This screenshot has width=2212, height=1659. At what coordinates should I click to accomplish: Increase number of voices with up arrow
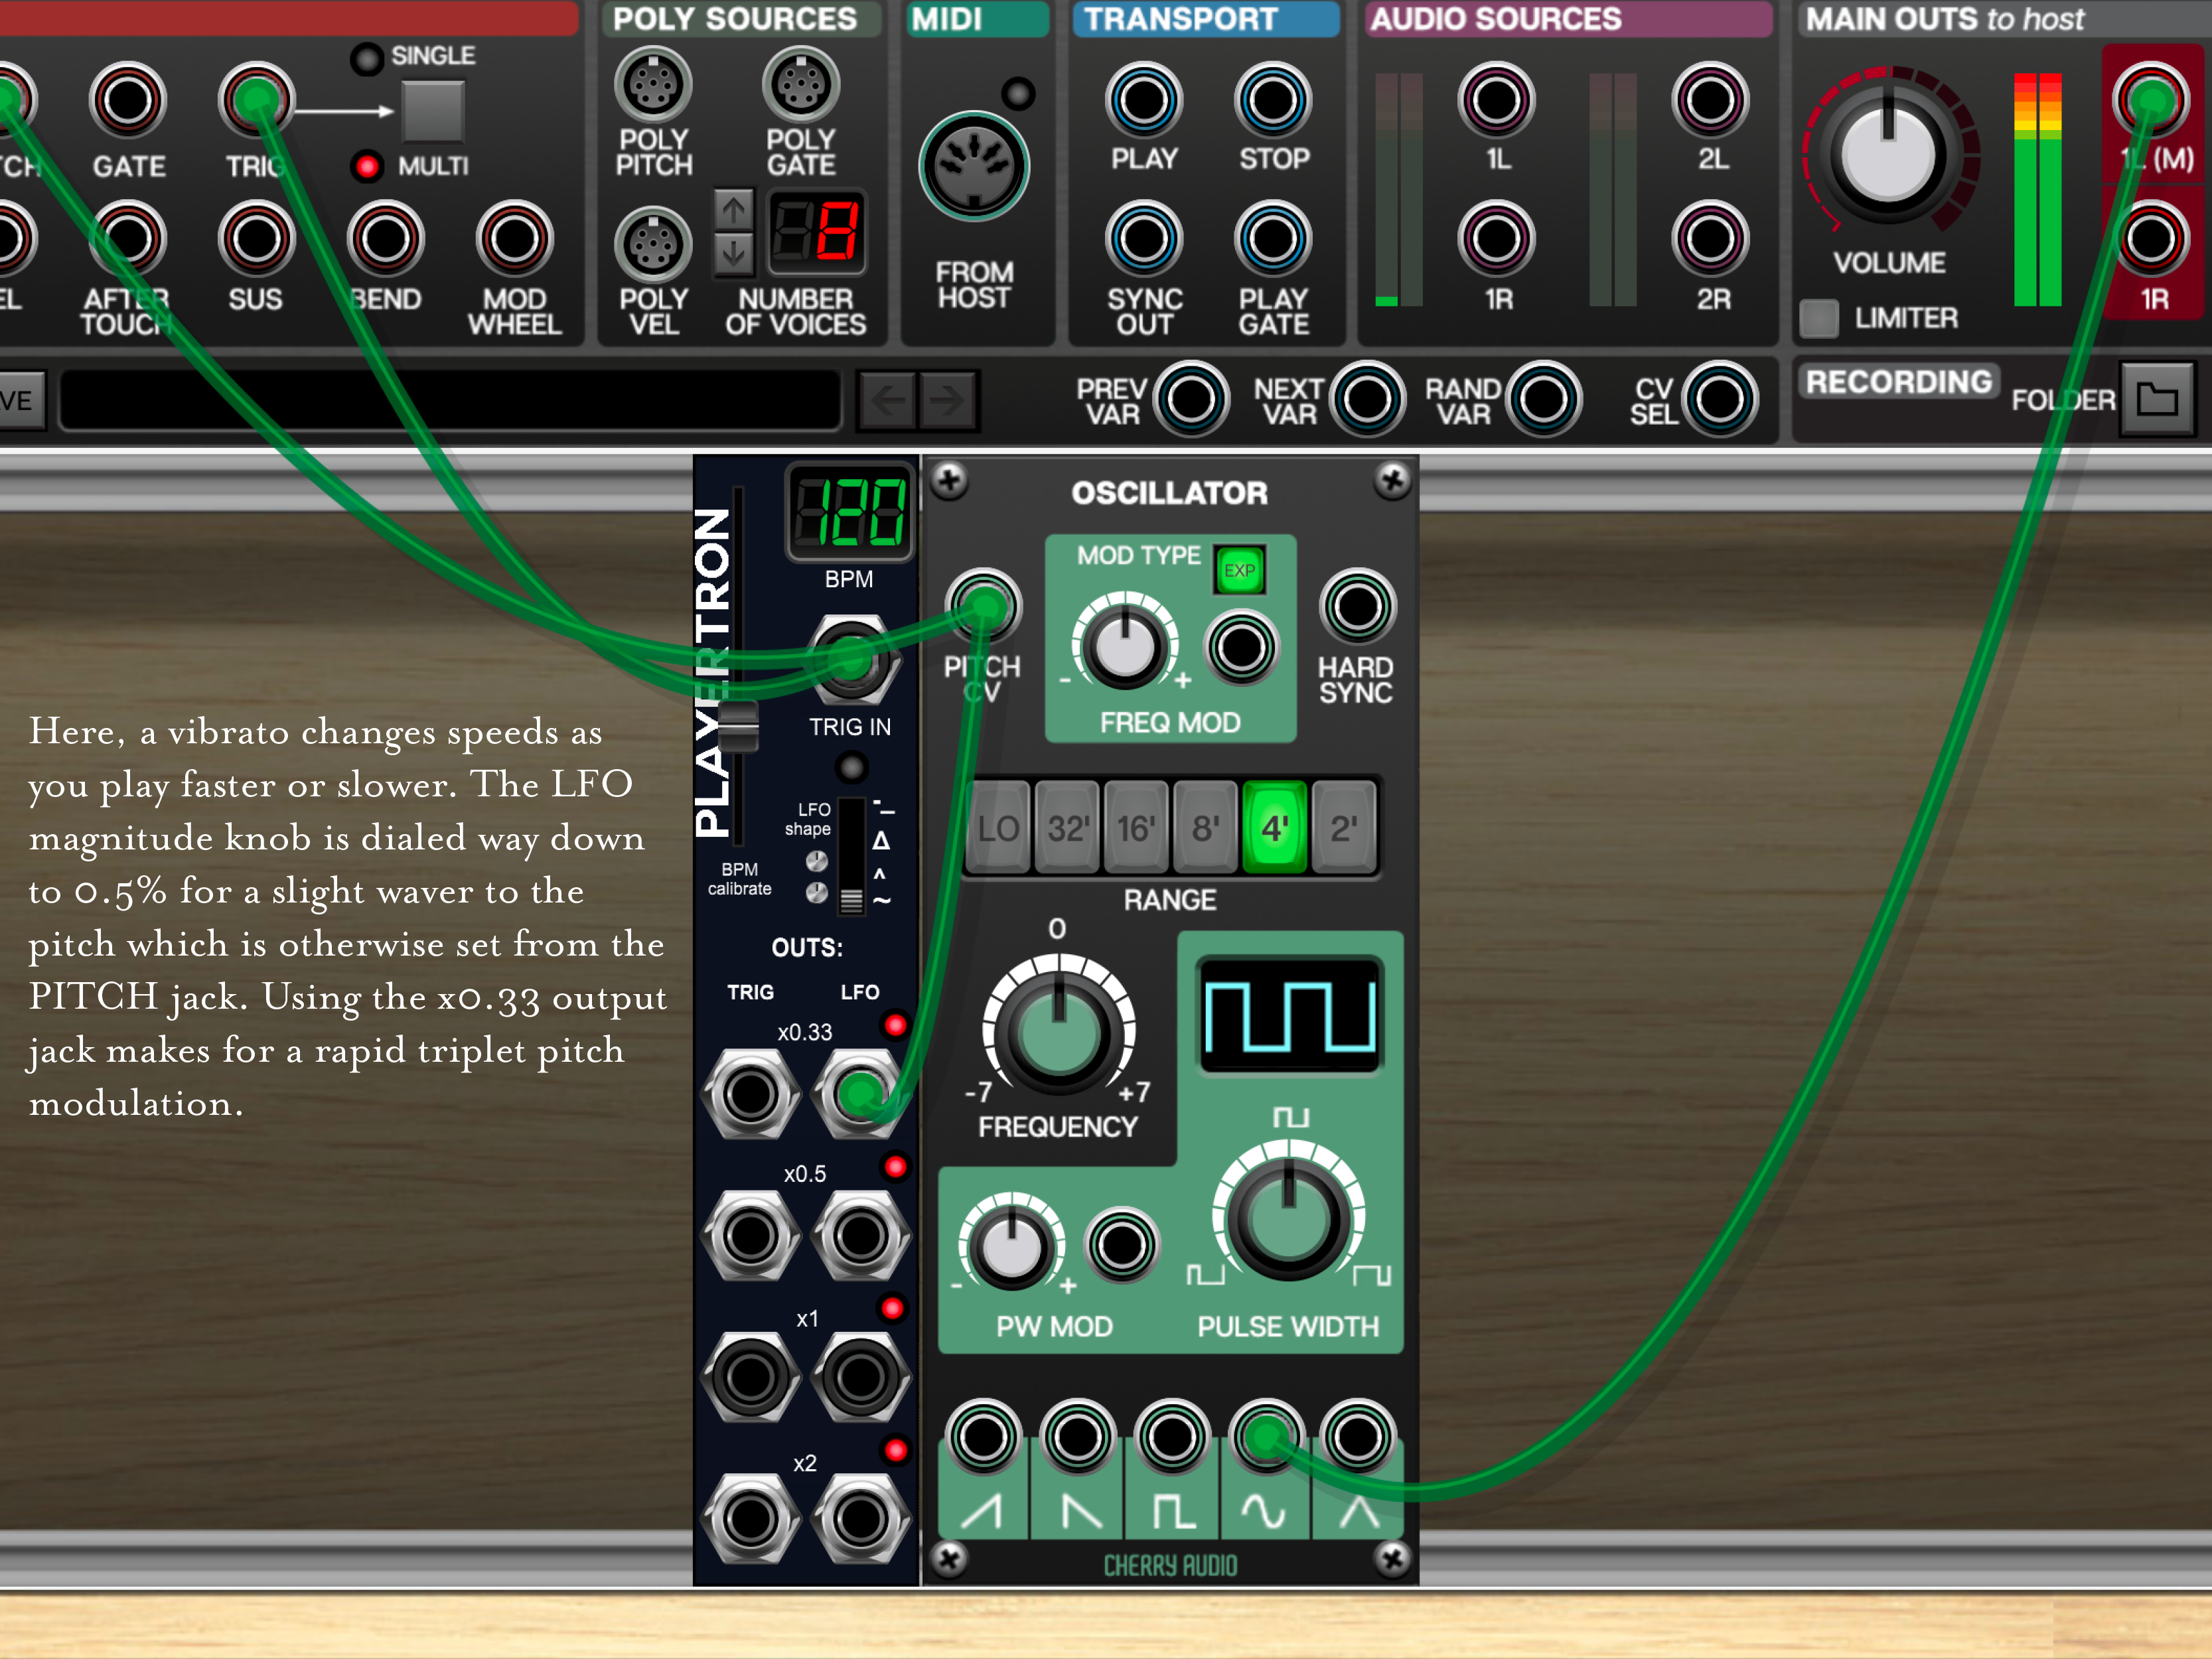(x=733, y=210)
